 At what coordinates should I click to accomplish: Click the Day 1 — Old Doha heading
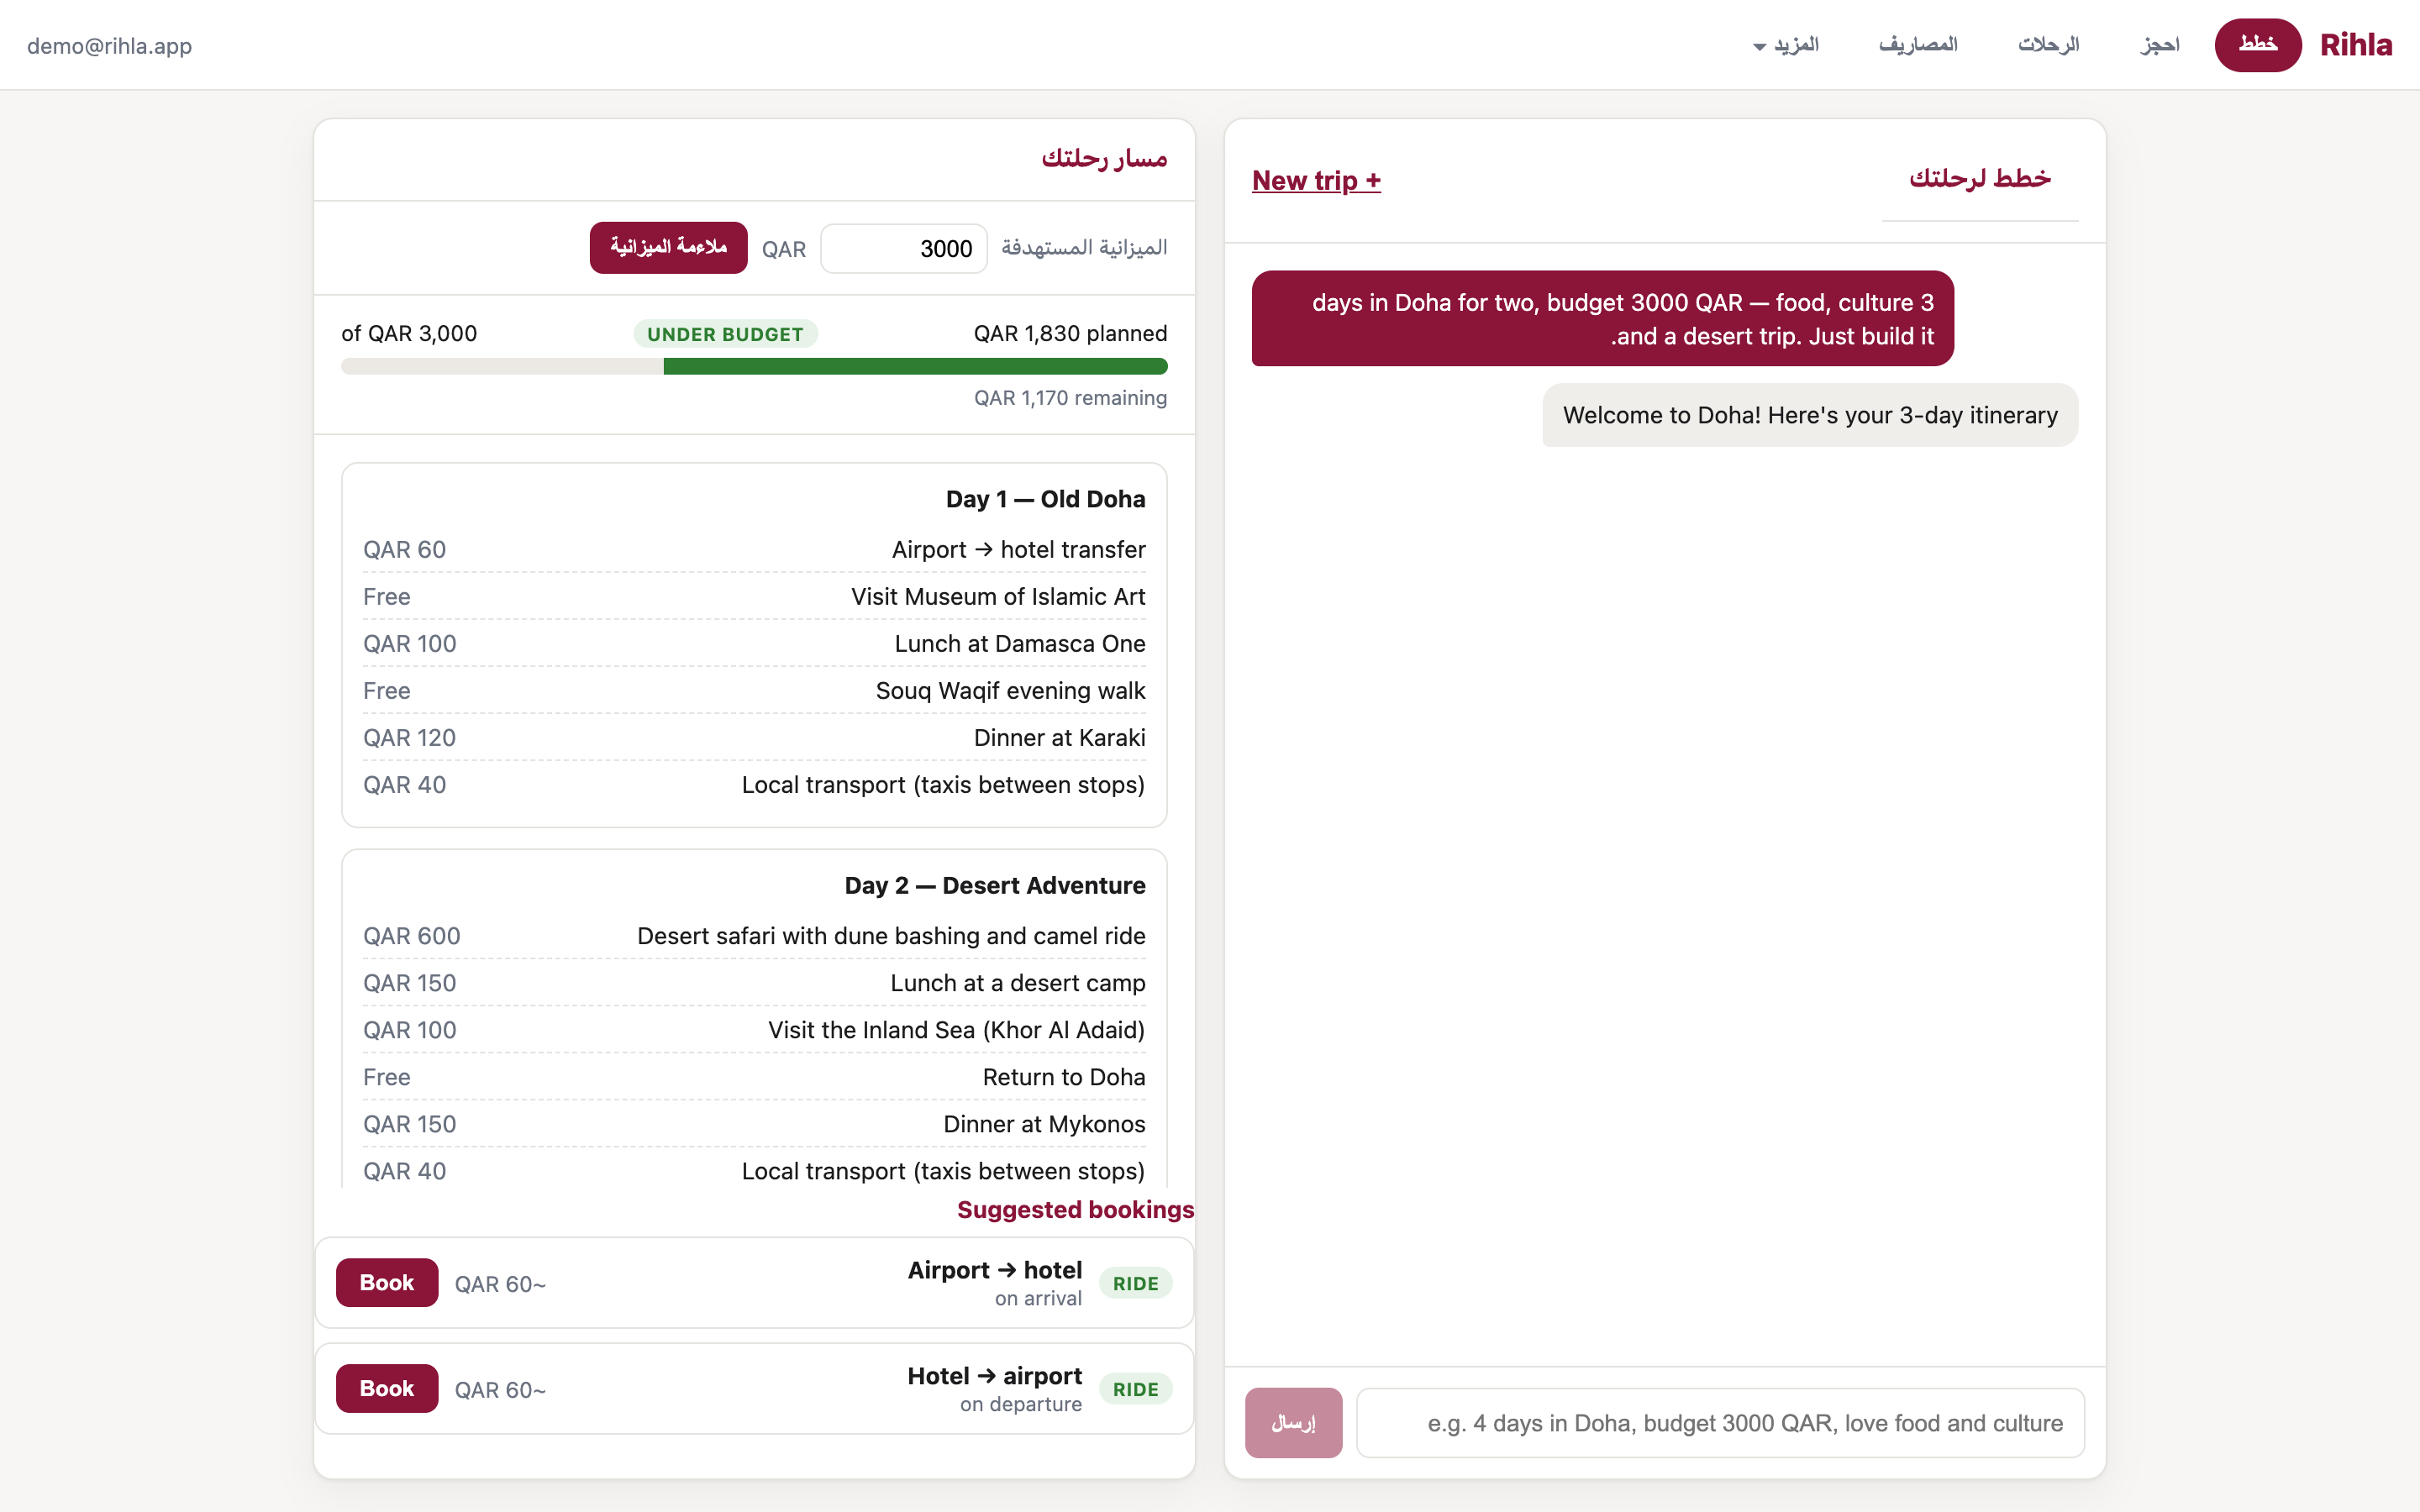point(1045,499)
